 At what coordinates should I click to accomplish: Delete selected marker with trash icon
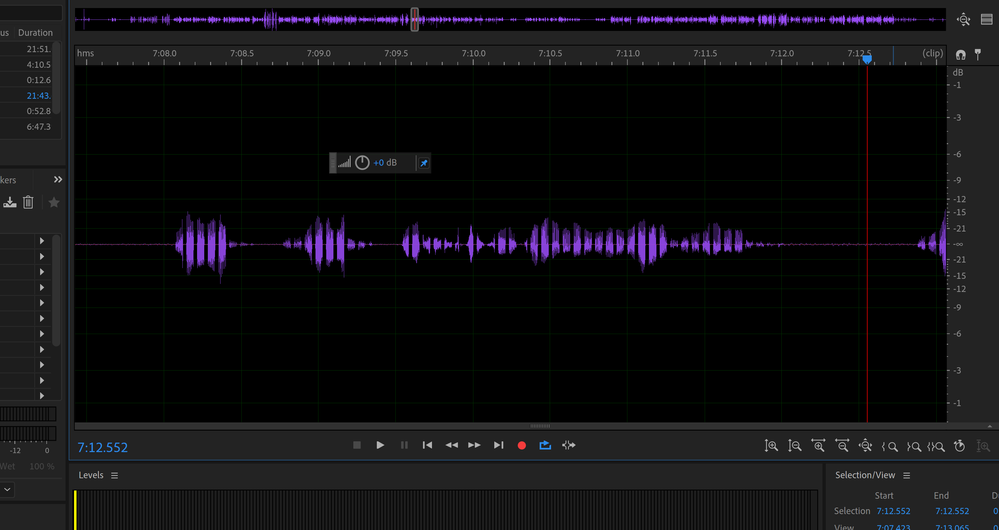pos(28,203)
